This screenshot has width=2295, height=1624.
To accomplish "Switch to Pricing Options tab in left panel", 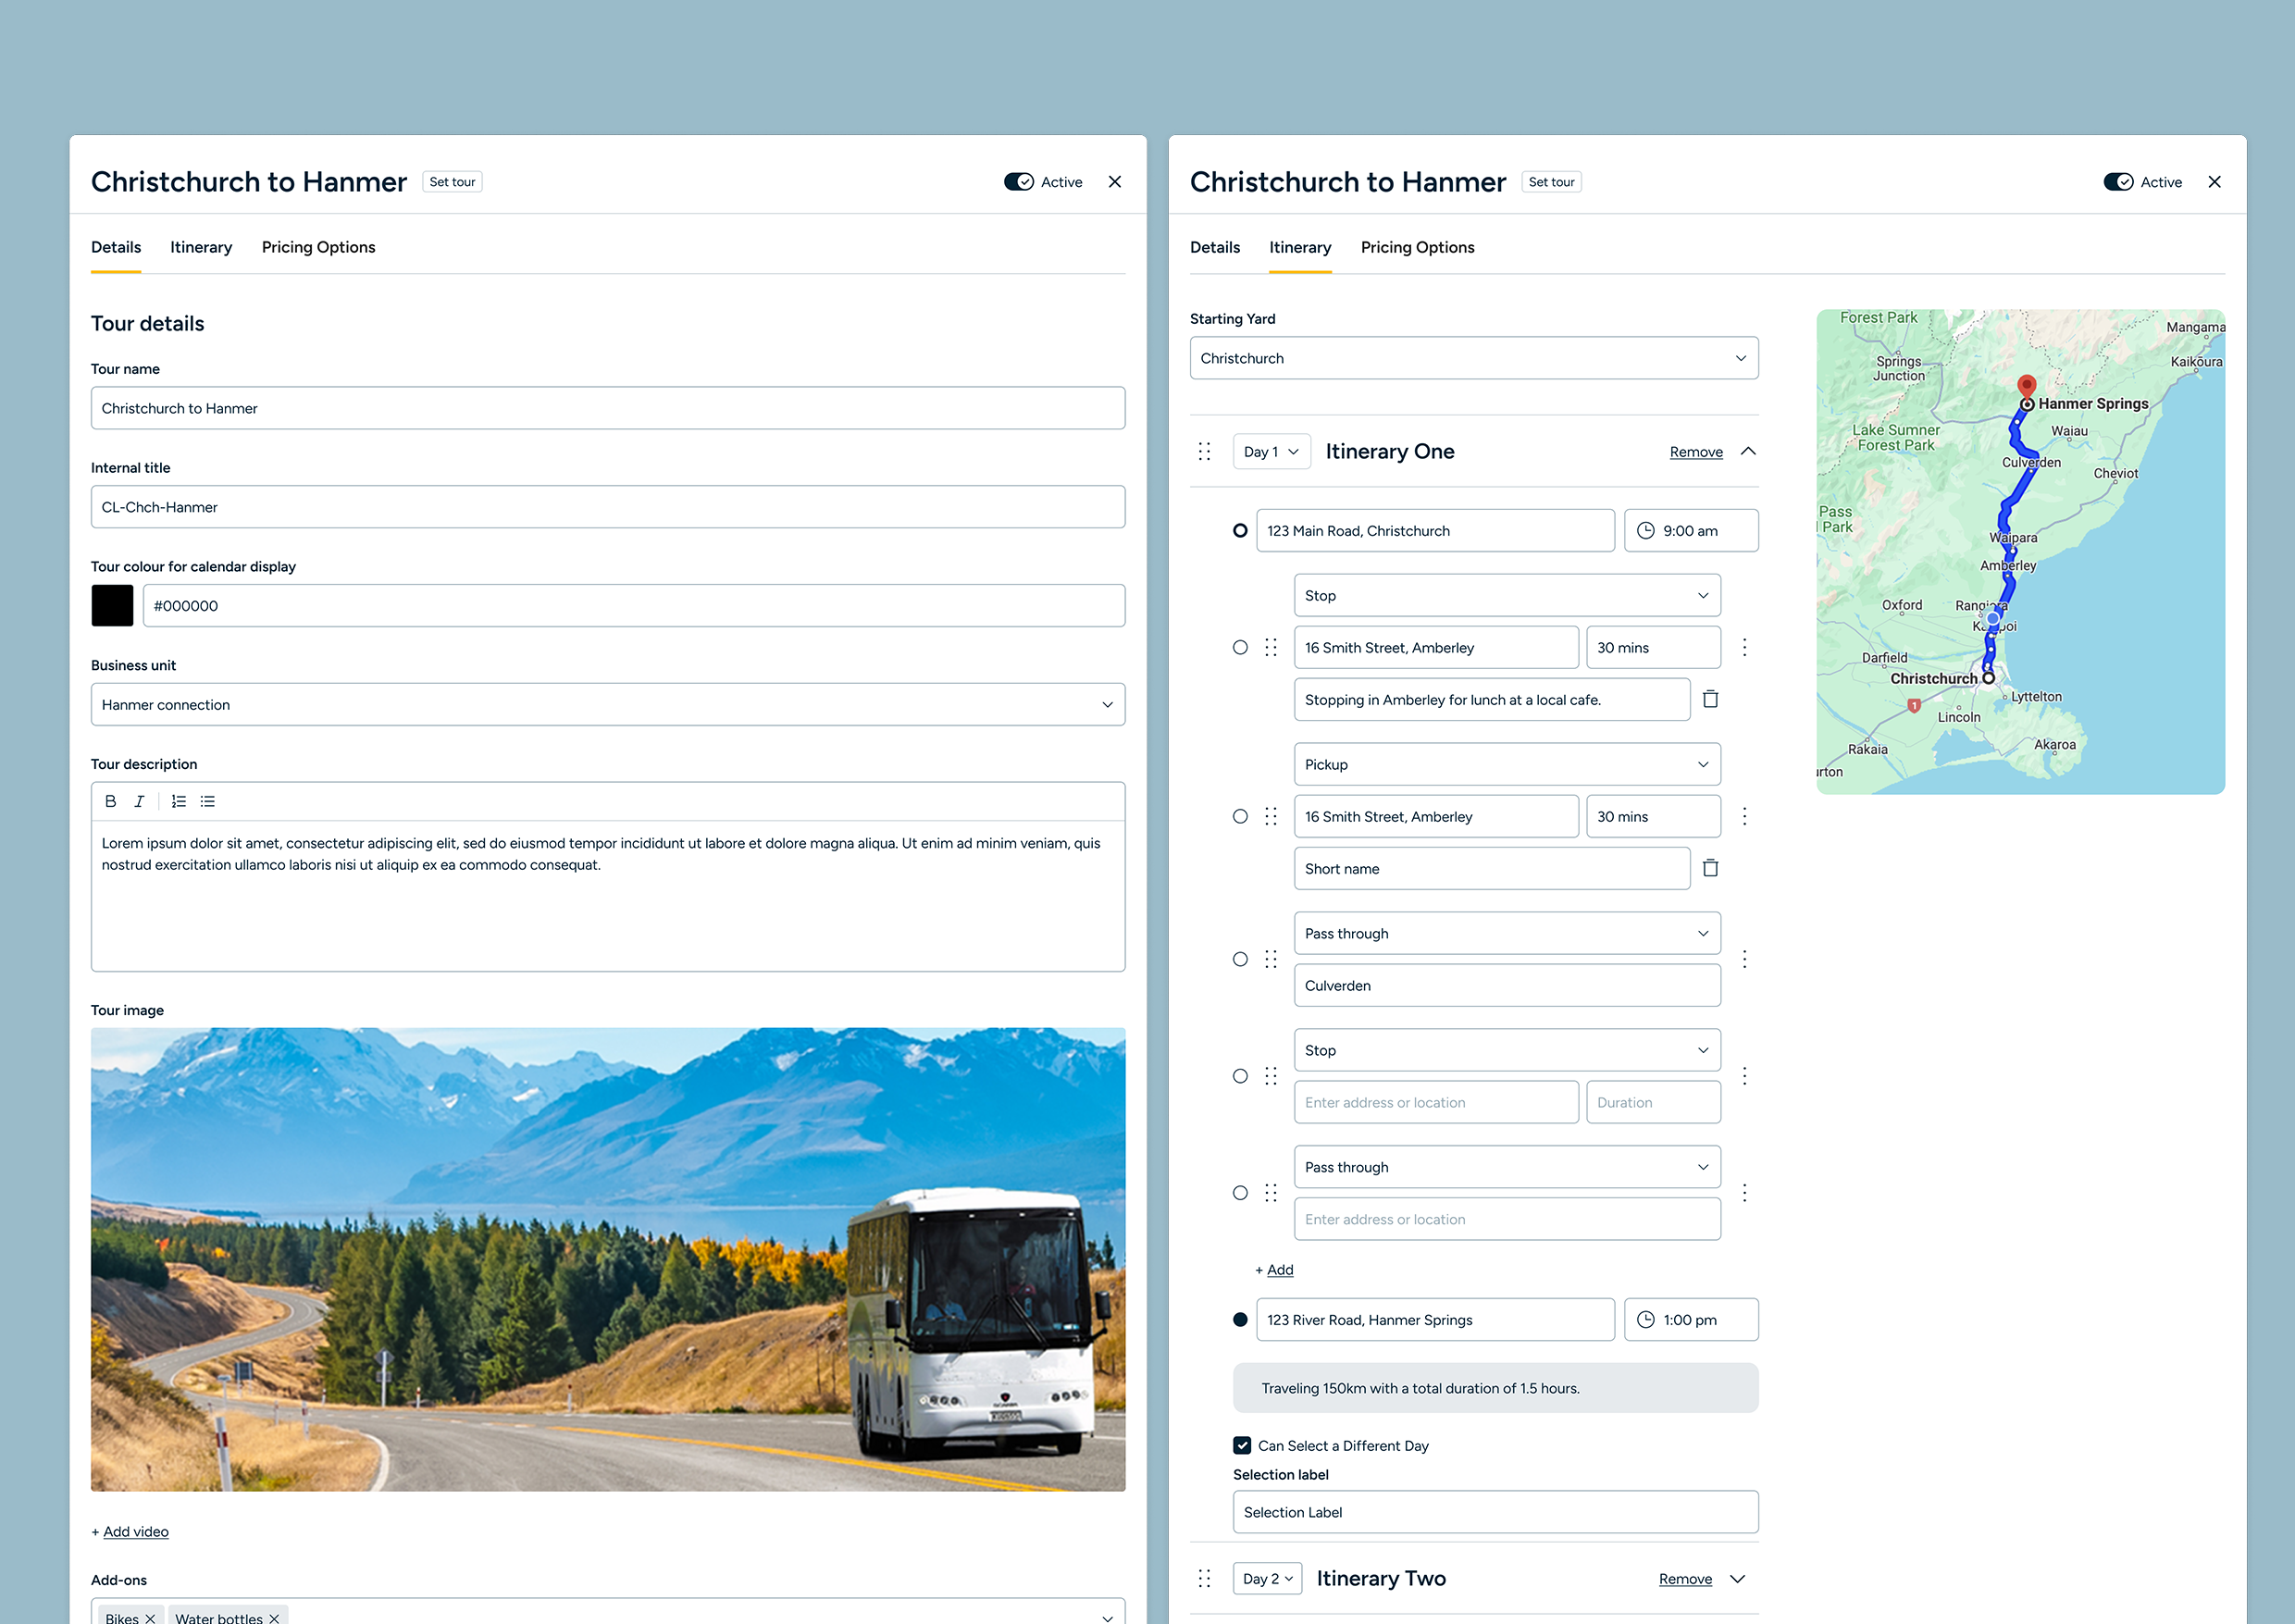I will coord(318,247).
